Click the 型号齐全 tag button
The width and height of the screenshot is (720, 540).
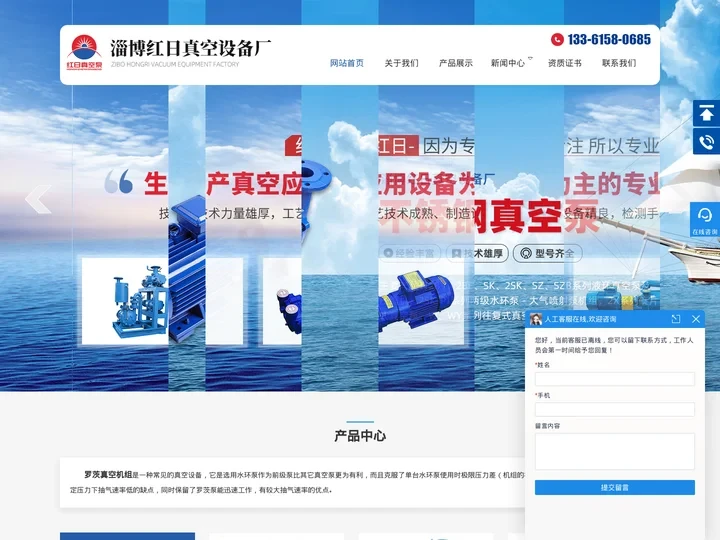tap(547, 253)
